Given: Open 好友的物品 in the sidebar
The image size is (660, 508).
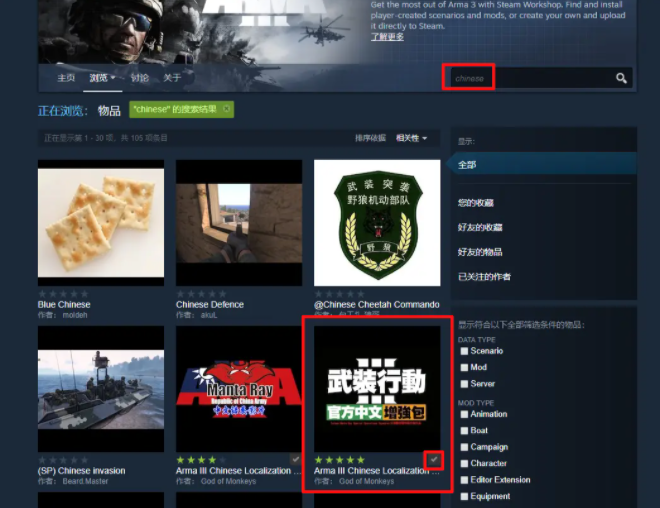Looking at the screenshot, I should 480,252.
